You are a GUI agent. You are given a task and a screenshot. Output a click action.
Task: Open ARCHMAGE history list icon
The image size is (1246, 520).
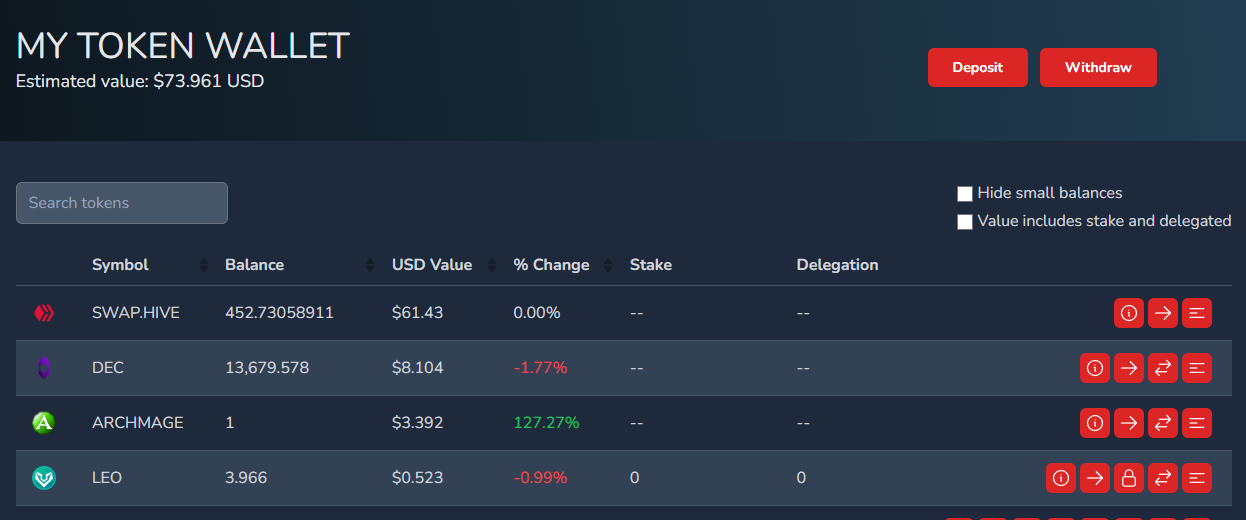click(x=1197, y=423)
